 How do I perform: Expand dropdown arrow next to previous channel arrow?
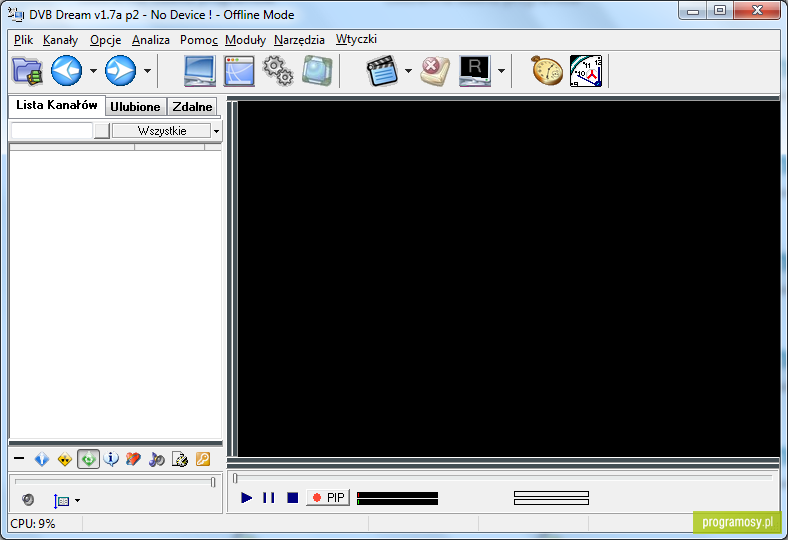pyautogui.click(x=93, y=71)
